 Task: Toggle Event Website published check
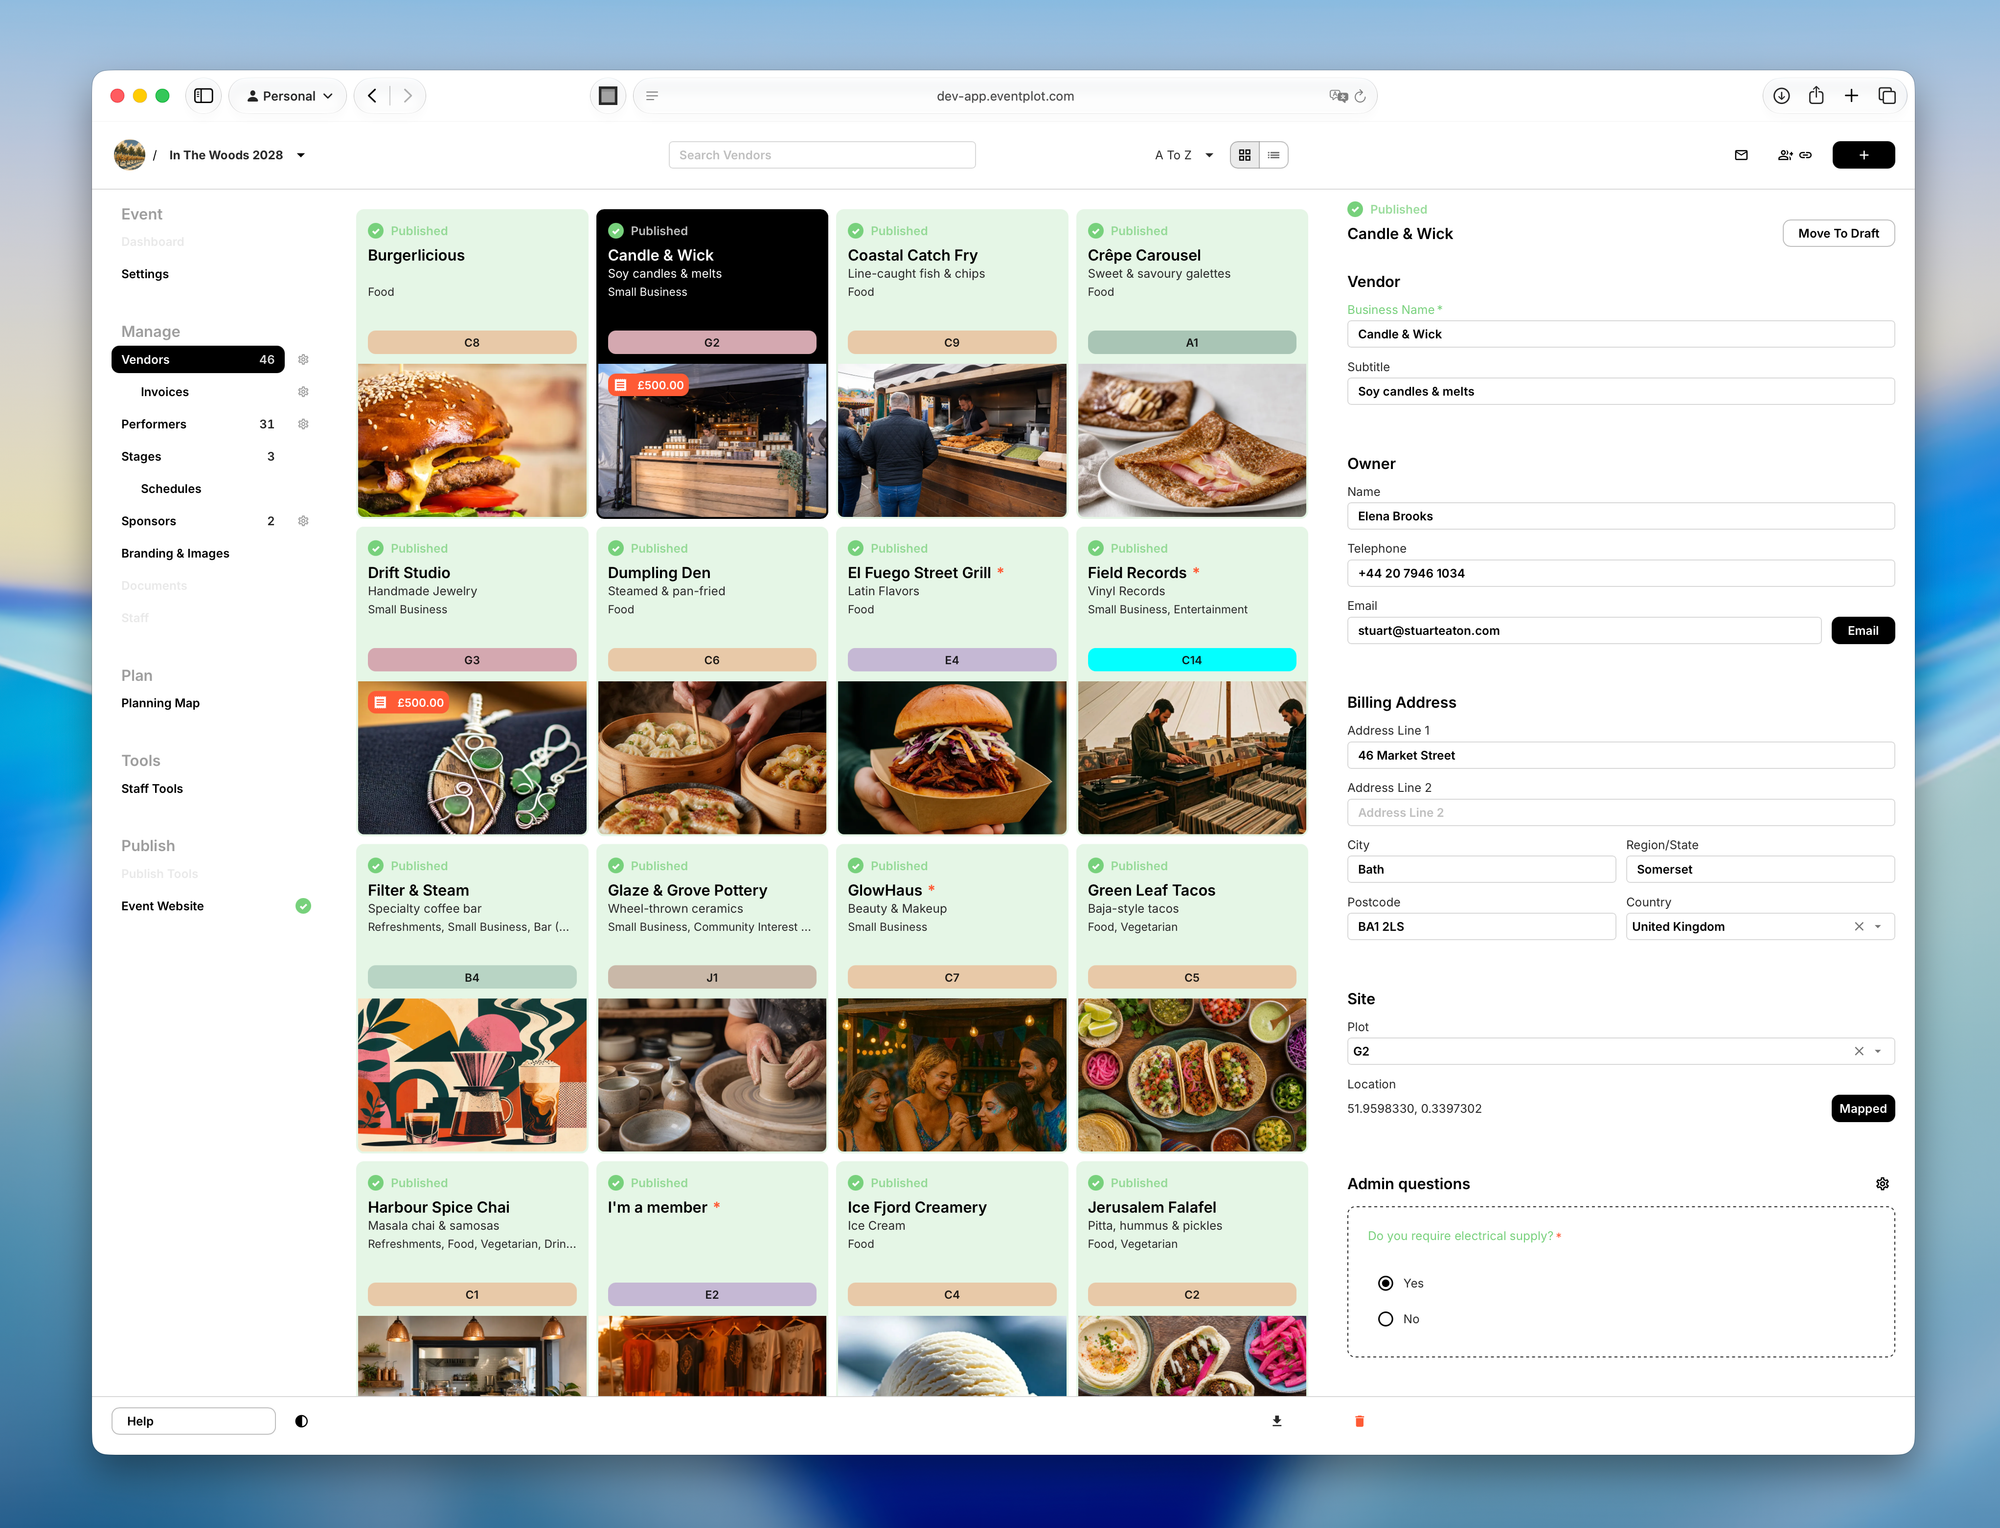(303, 906)
